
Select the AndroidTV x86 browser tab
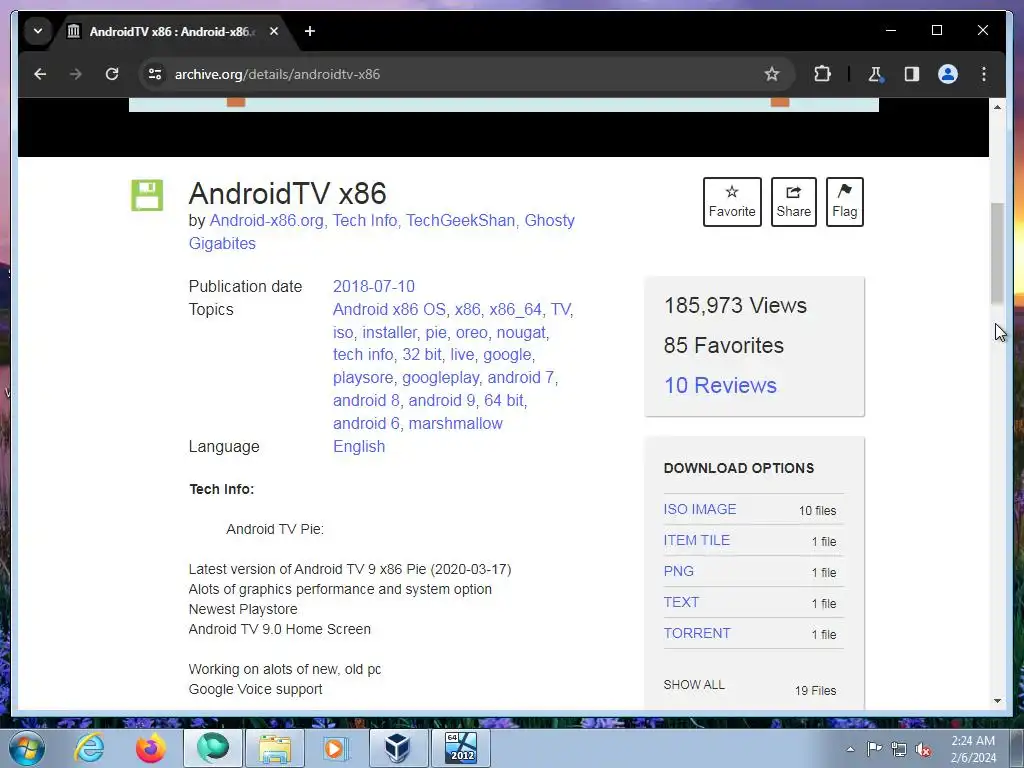coord(172,31)
